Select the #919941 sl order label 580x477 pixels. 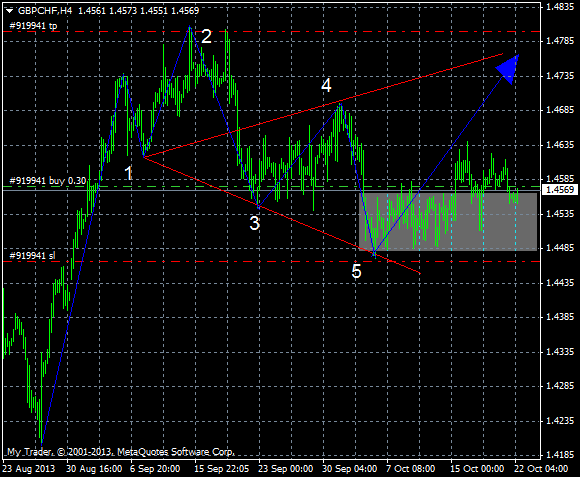[x=32, y=256]
